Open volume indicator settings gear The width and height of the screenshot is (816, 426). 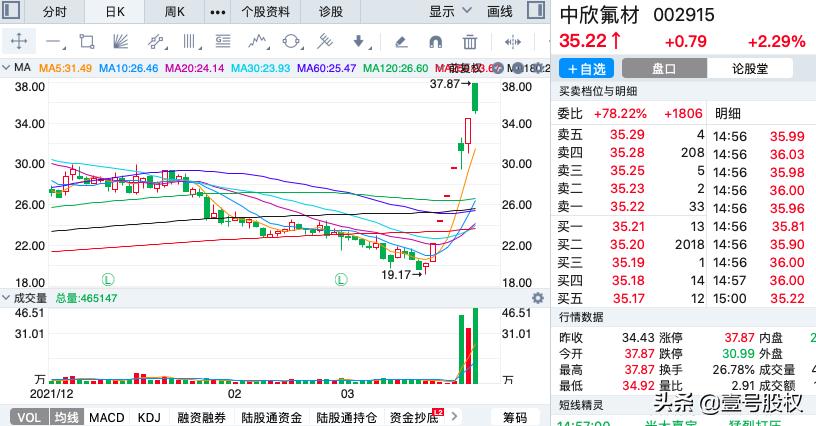[x=538, y=298]
